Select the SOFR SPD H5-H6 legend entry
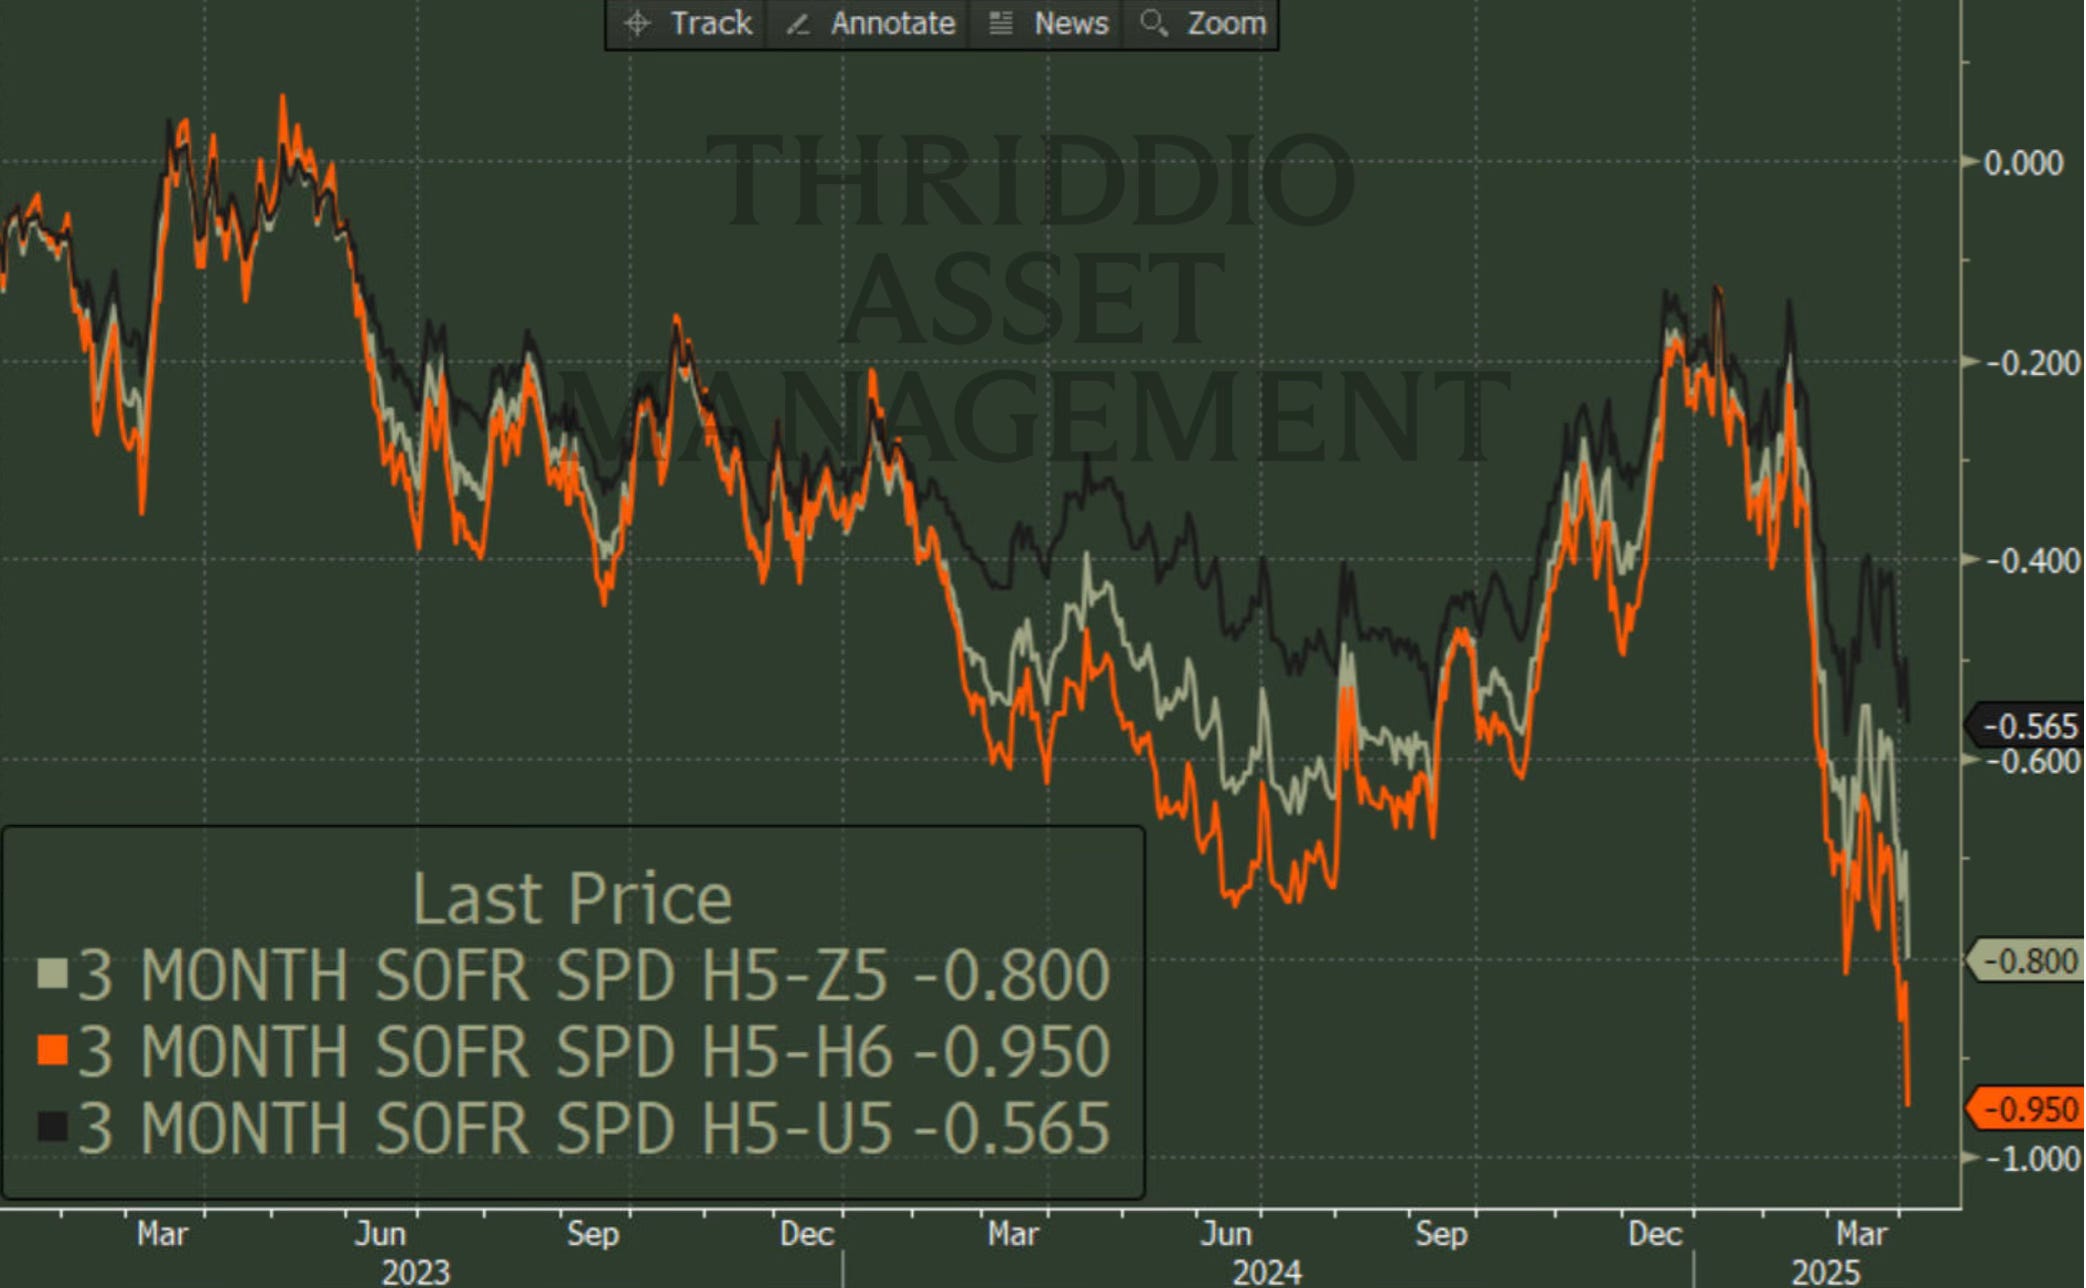 pos(592,1052)
